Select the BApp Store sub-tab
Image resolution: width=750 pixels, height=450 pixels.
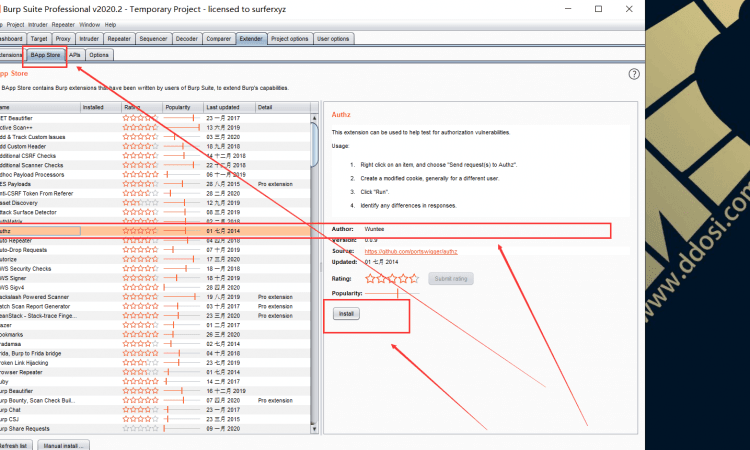(x=45, y=55)
